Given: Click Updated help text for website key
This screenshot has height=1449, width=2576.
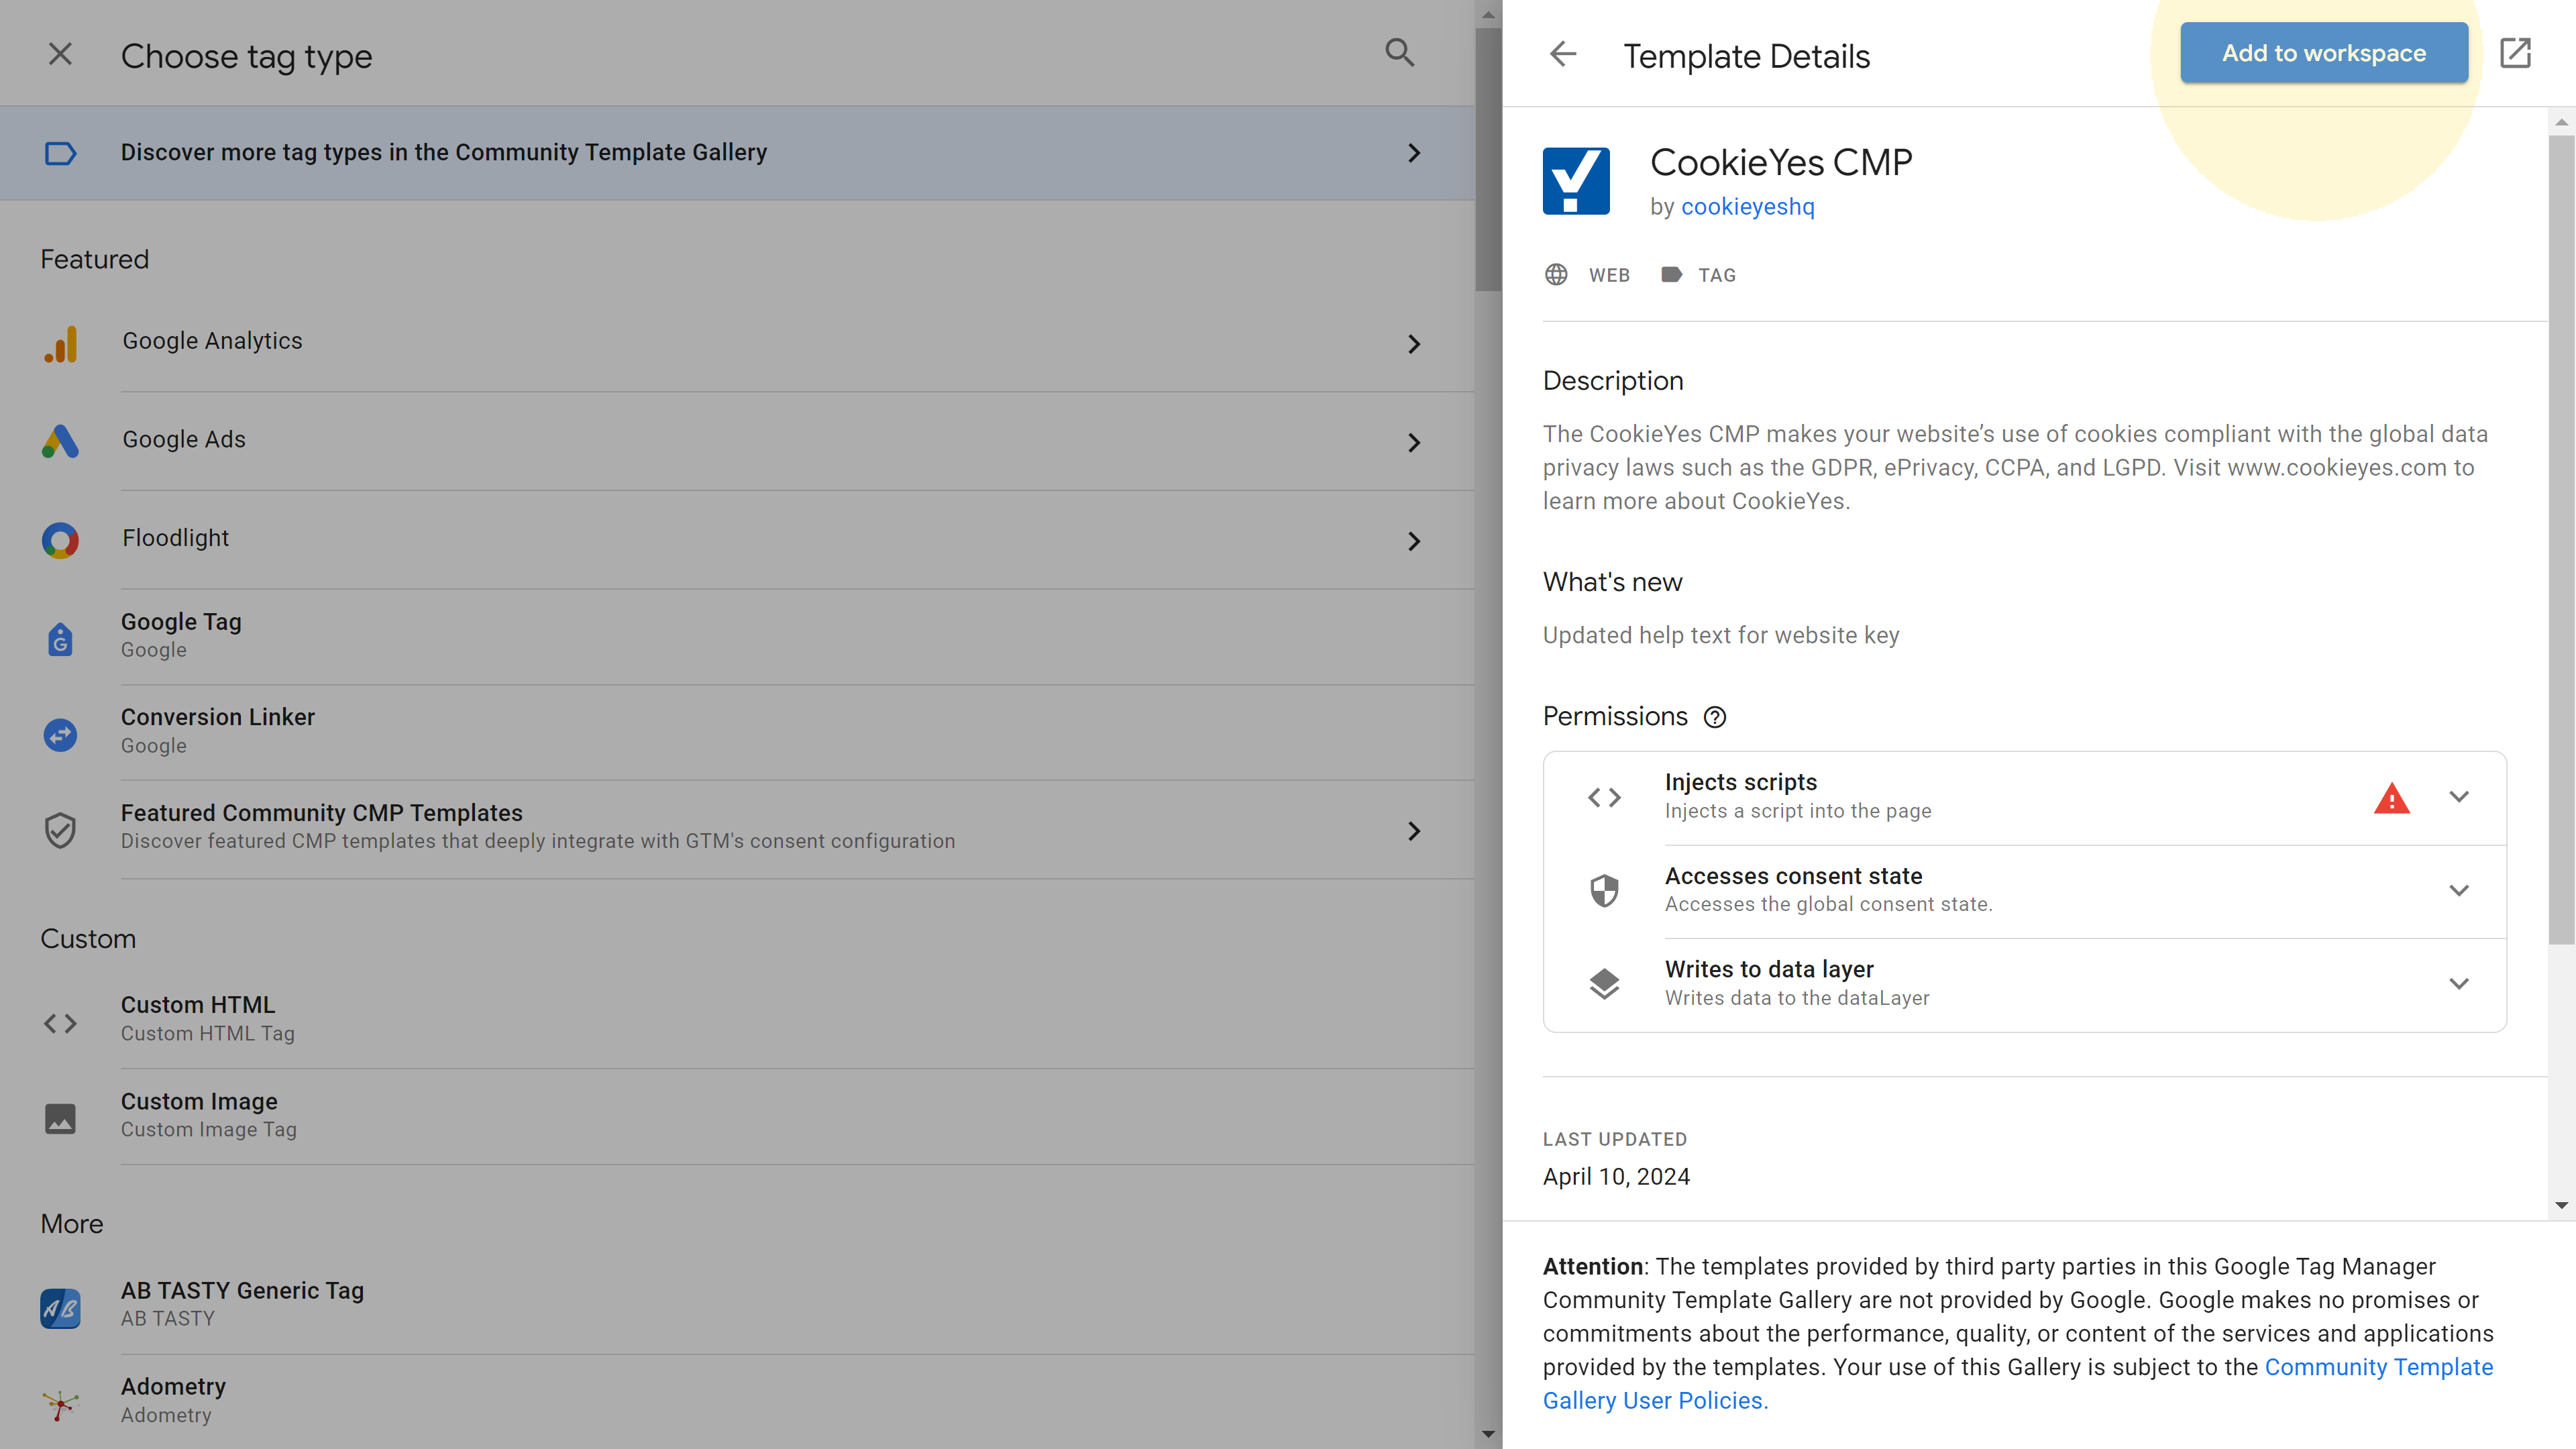Looking at the screenshot, I should tap(1721, 636).
